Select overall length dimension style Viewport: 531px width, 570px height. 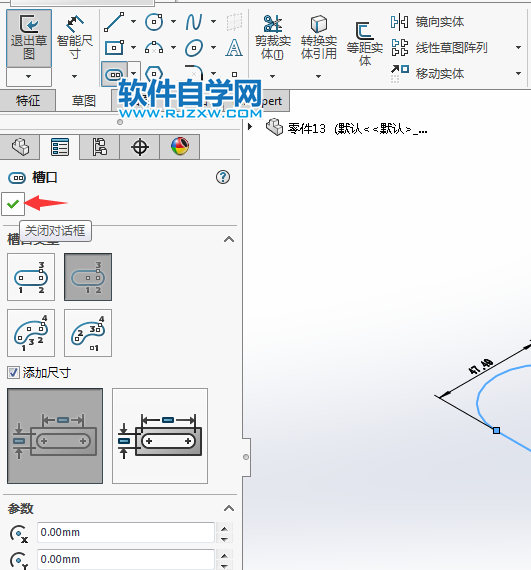(x=160, y=436)
